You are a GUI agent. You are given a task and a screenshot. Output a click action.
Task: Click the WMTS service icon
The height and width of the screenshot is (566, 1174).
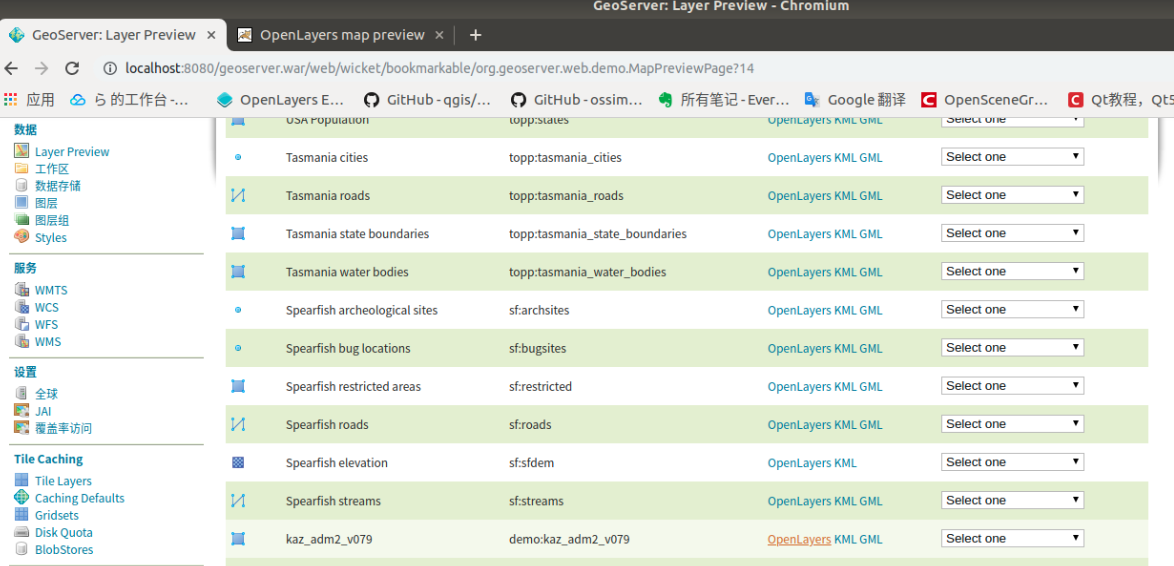click(x=21, y=290)
